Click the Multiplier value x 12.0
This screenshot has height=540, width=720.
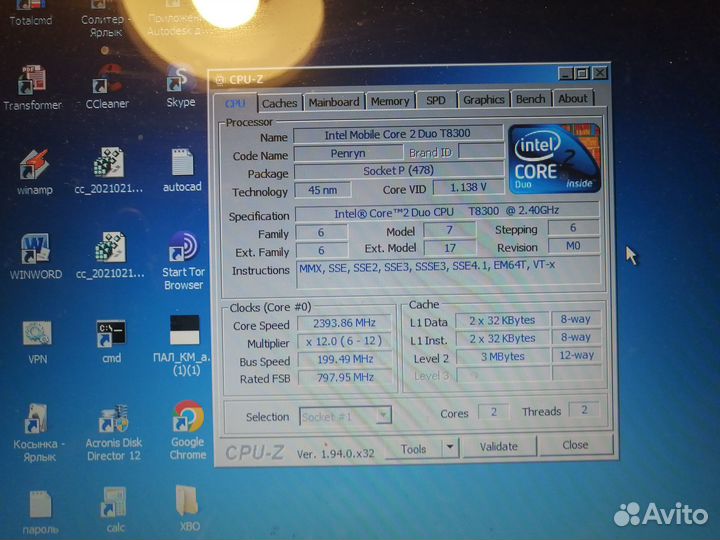(344, 341)
